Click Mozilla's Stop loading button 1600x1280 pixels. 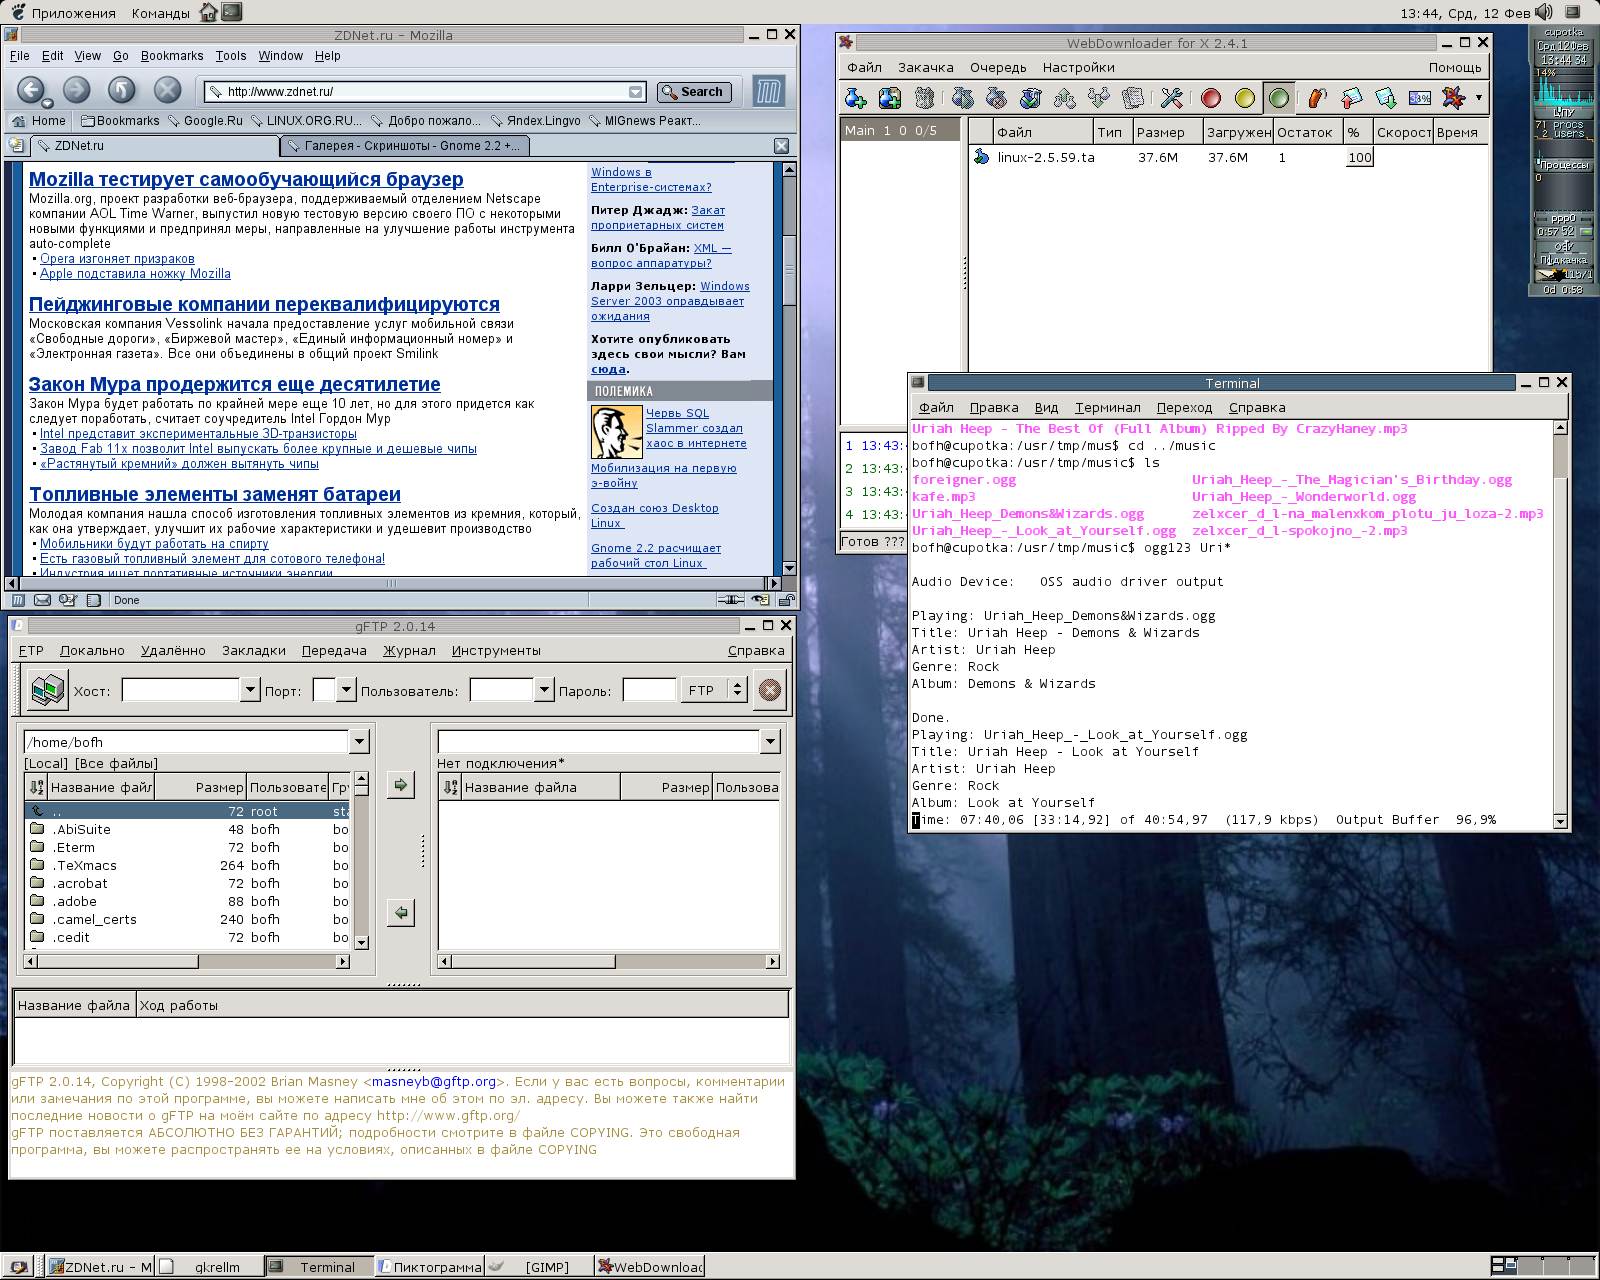[168, 90]
